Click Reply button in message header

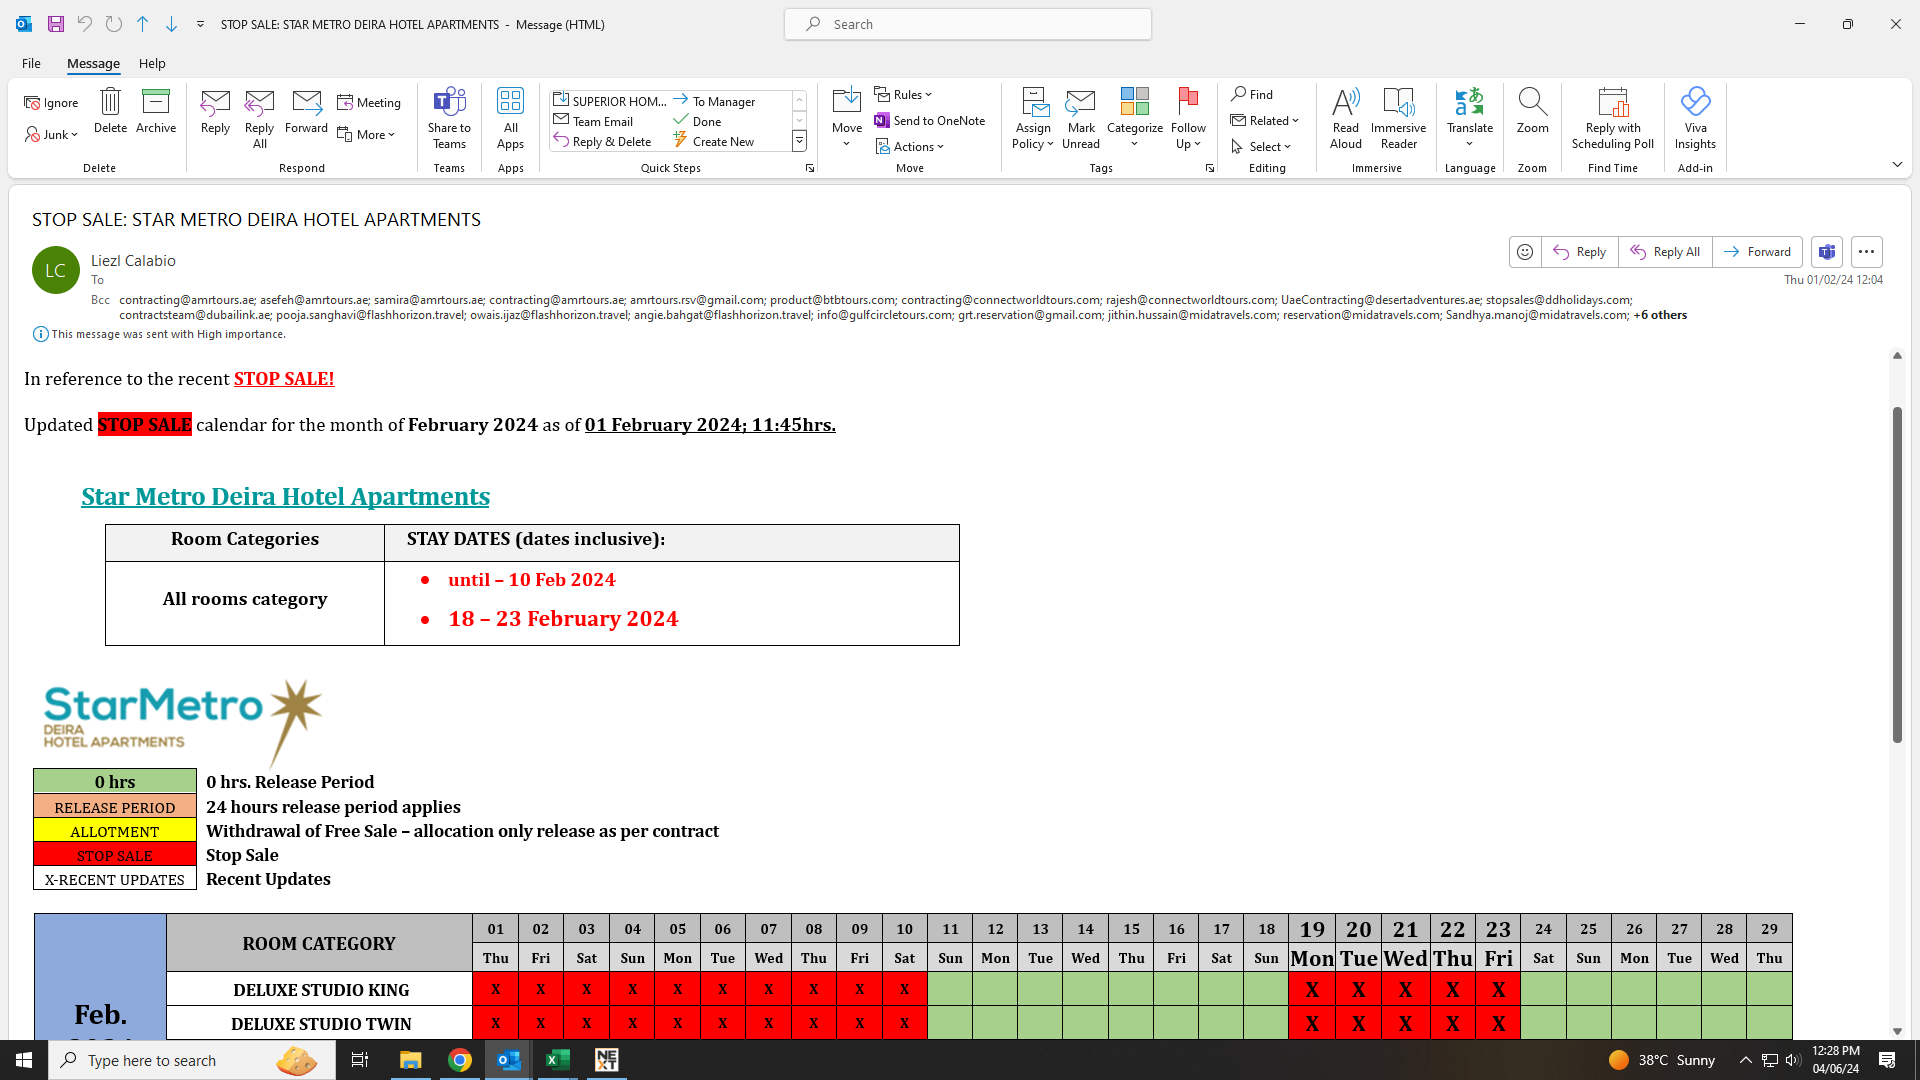(x=1580, y=252)
